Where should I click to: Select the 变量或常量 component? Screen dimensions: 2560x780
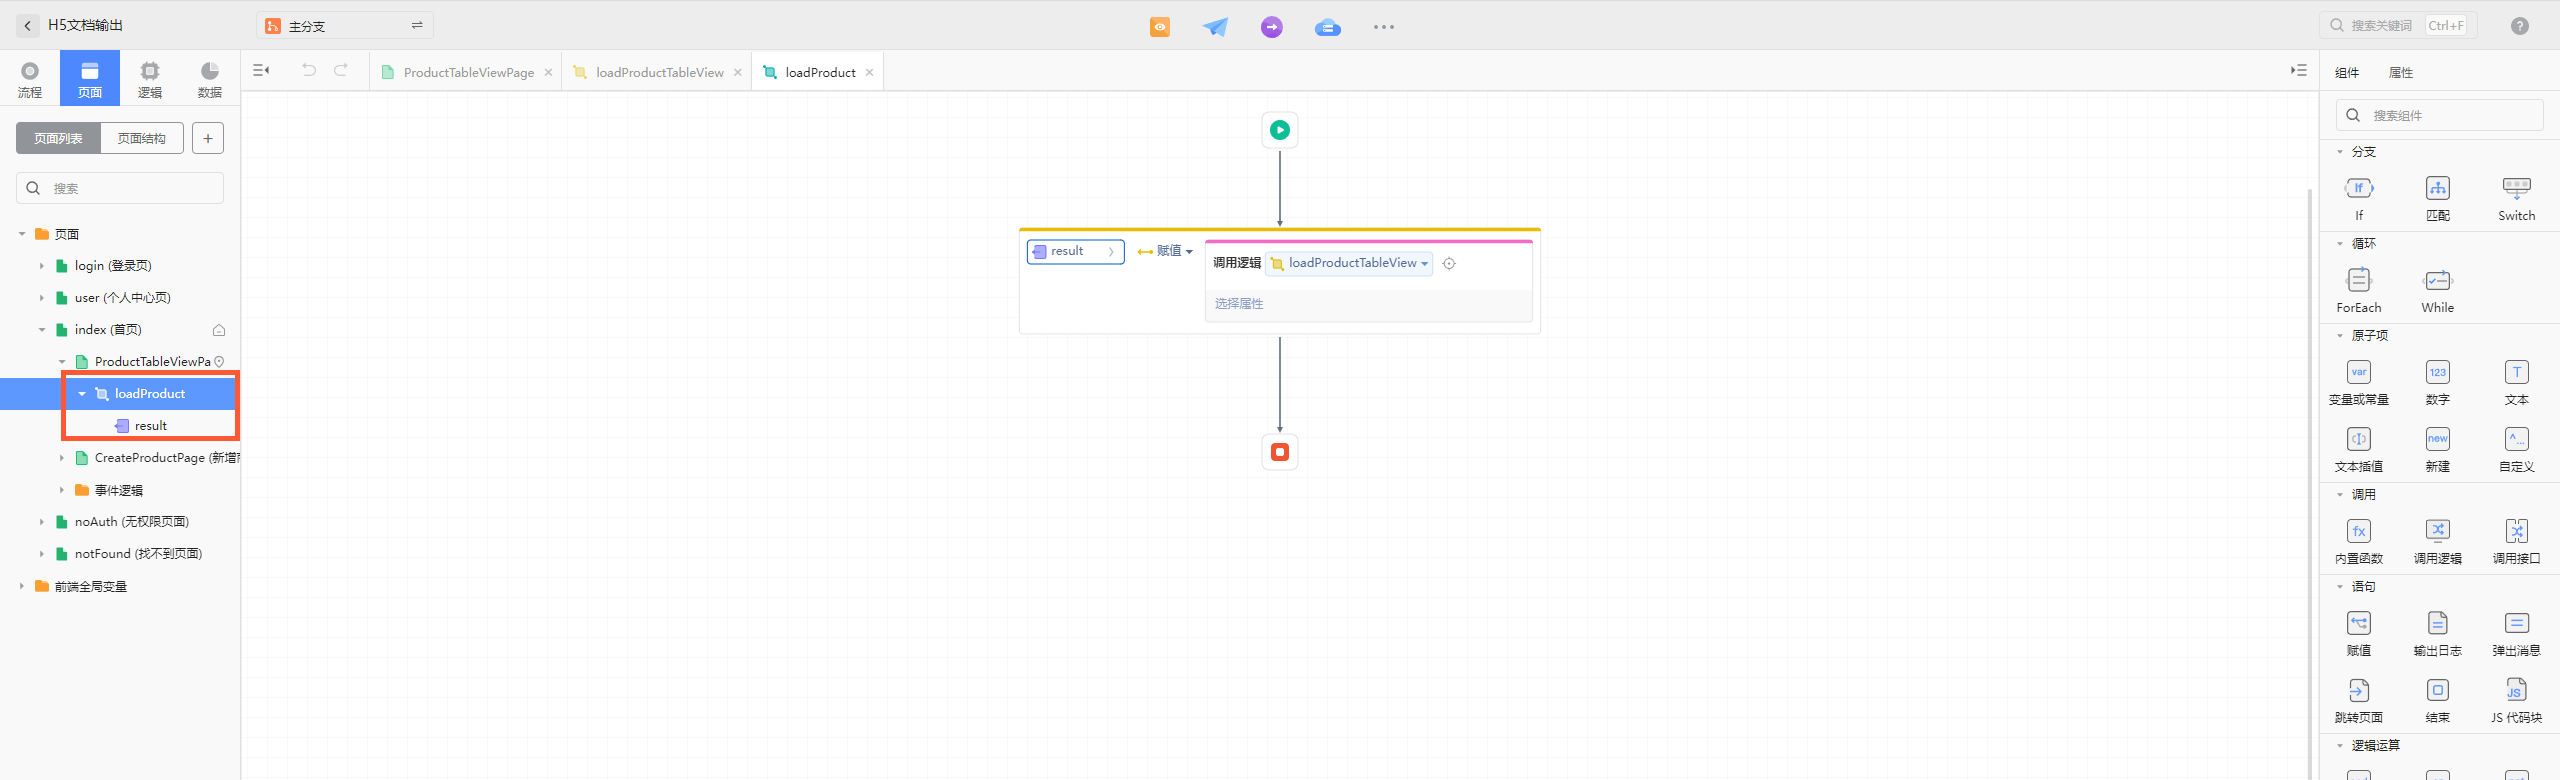pos(2359,382)
